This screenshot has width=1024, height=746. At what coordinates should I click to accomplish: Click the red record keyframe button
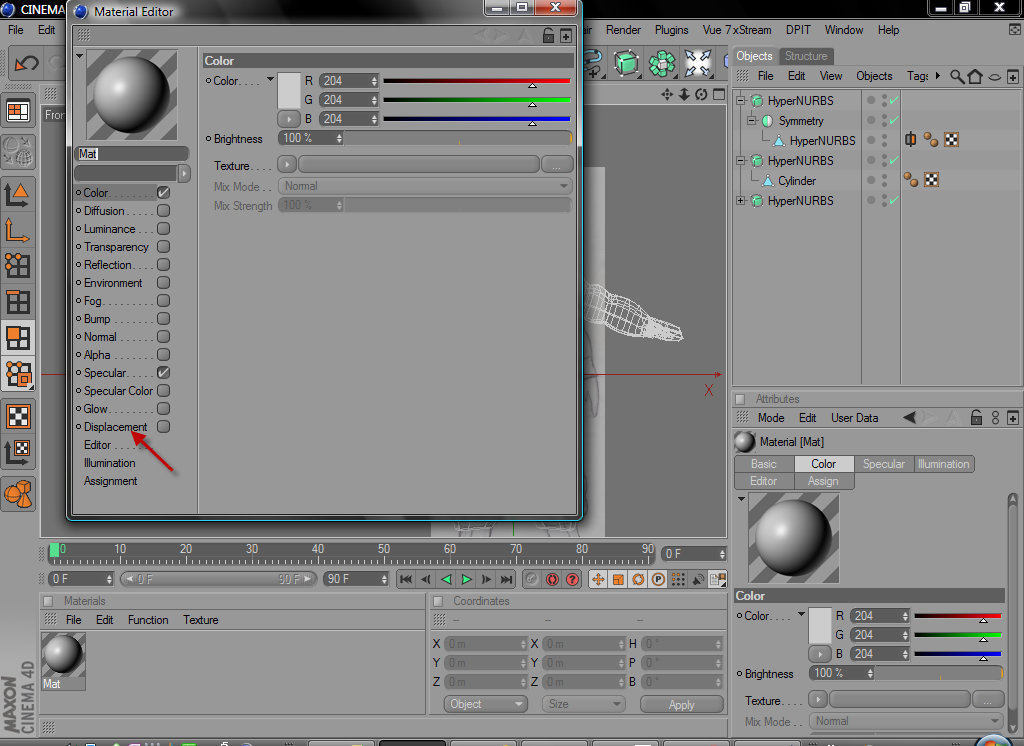[552, 579]
